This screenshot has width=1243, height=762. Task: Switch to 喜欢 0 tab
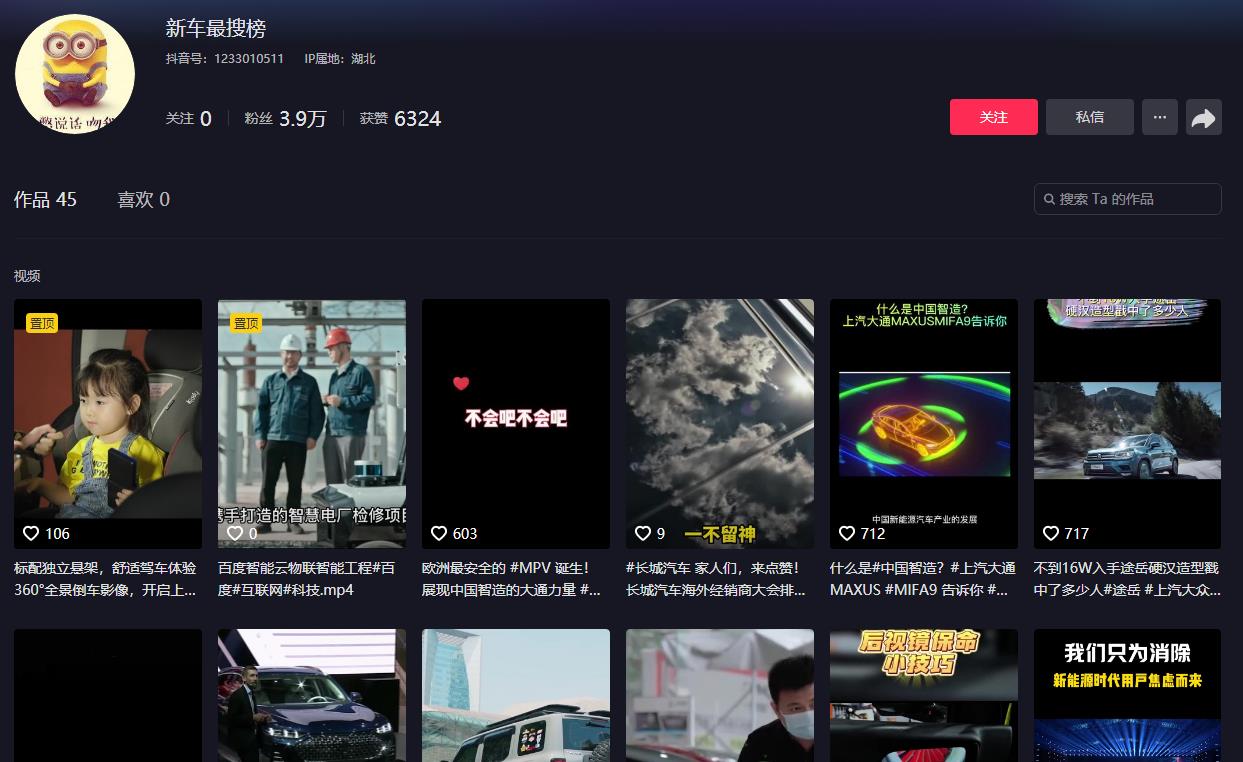tap(143, 199)
